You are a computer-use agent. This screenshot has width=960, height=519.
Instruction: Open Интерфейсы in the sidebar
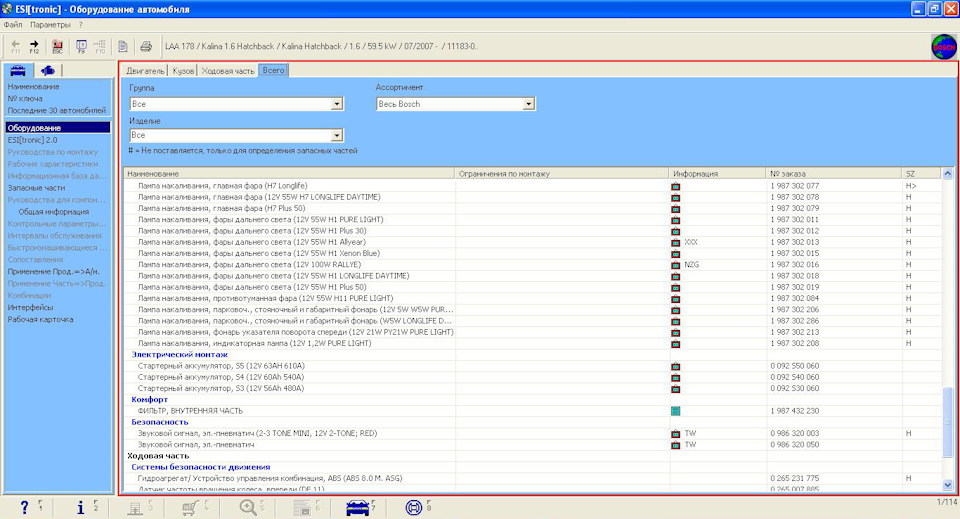click(31, 308)
